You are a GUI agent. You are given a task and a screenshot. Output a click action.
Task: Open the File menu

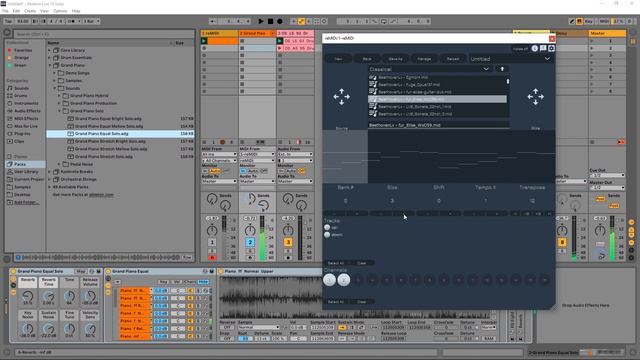pyautogui.click(x=5, y=11)
